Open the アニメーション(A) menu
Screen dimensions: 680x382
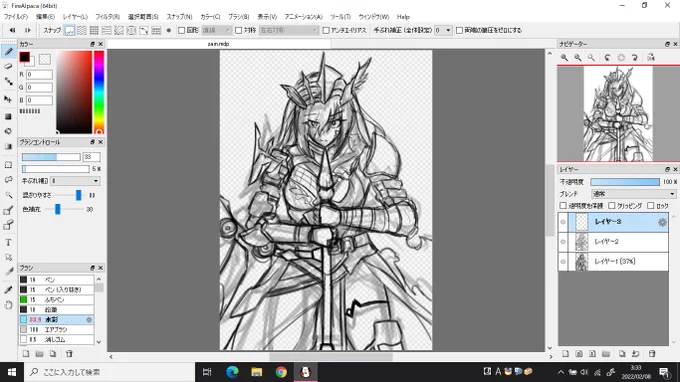(x=304, y=17)
